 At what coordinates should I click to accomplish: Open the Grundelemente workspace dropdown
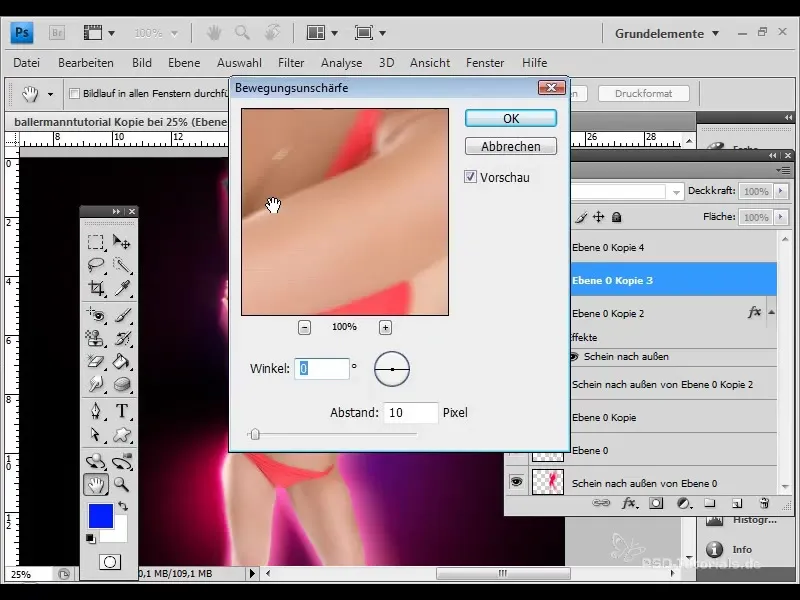(667, 34)
